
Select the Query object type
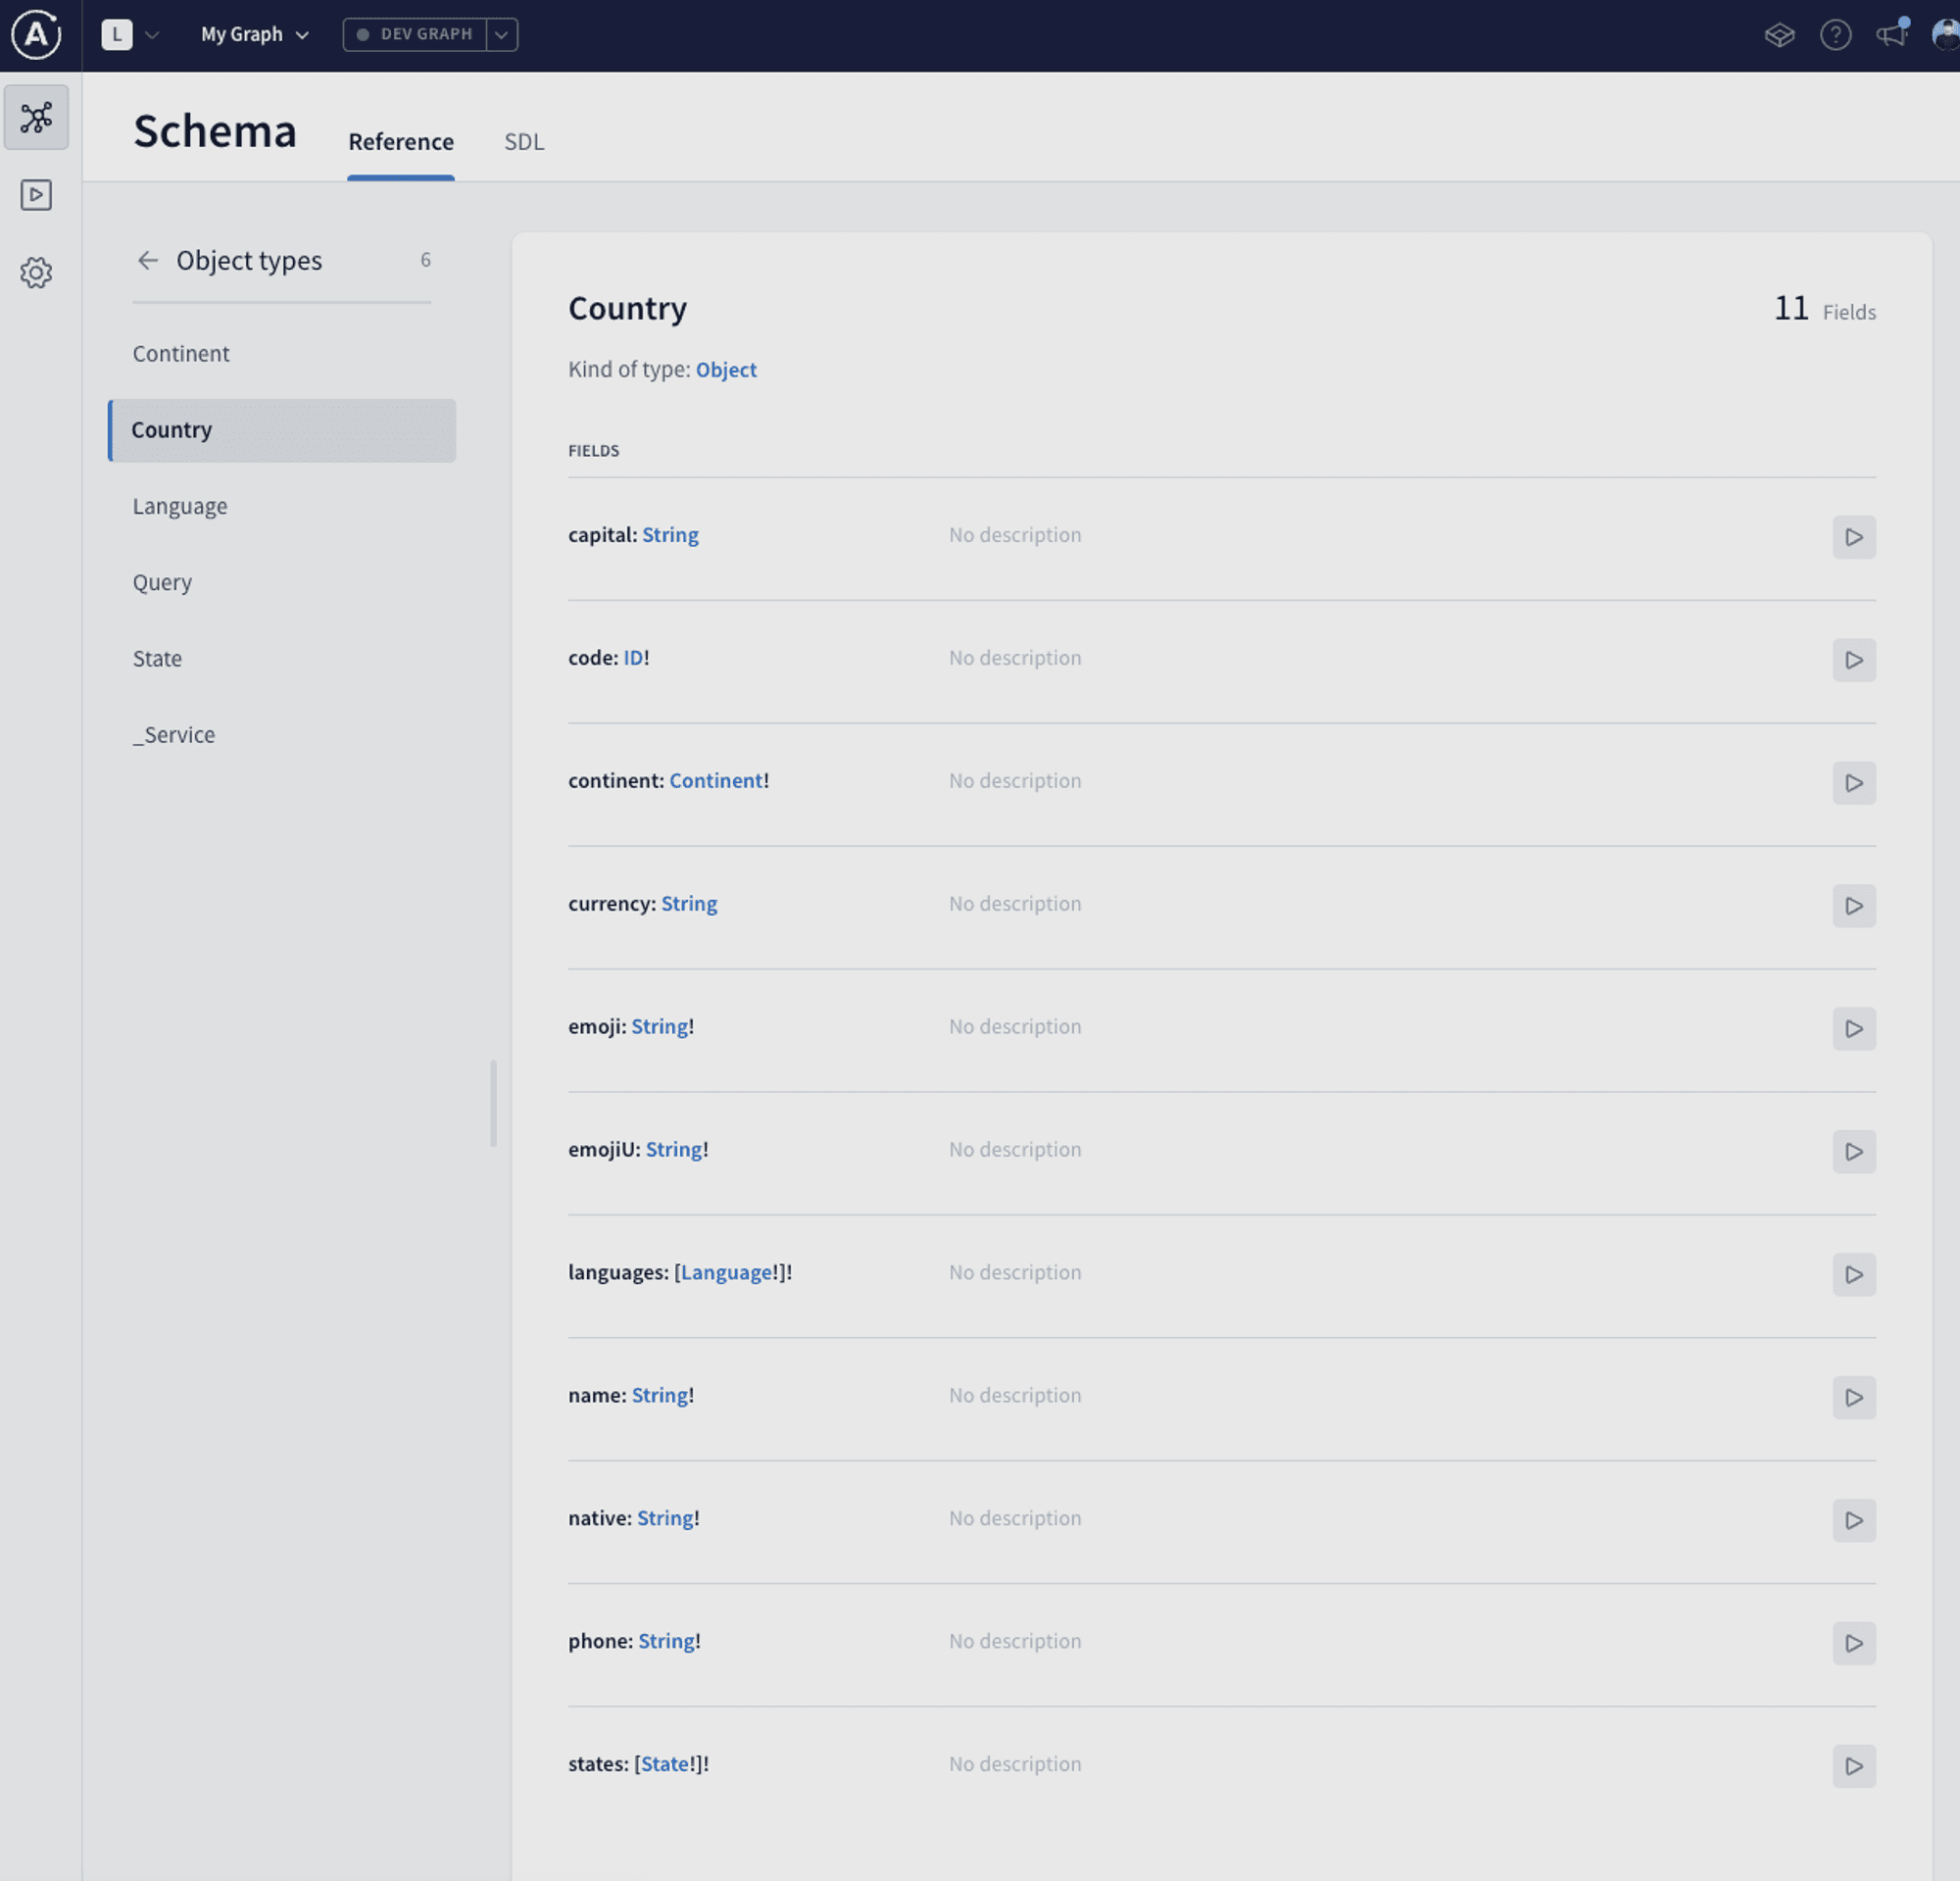pyautogui.click(x=163, y=581)
